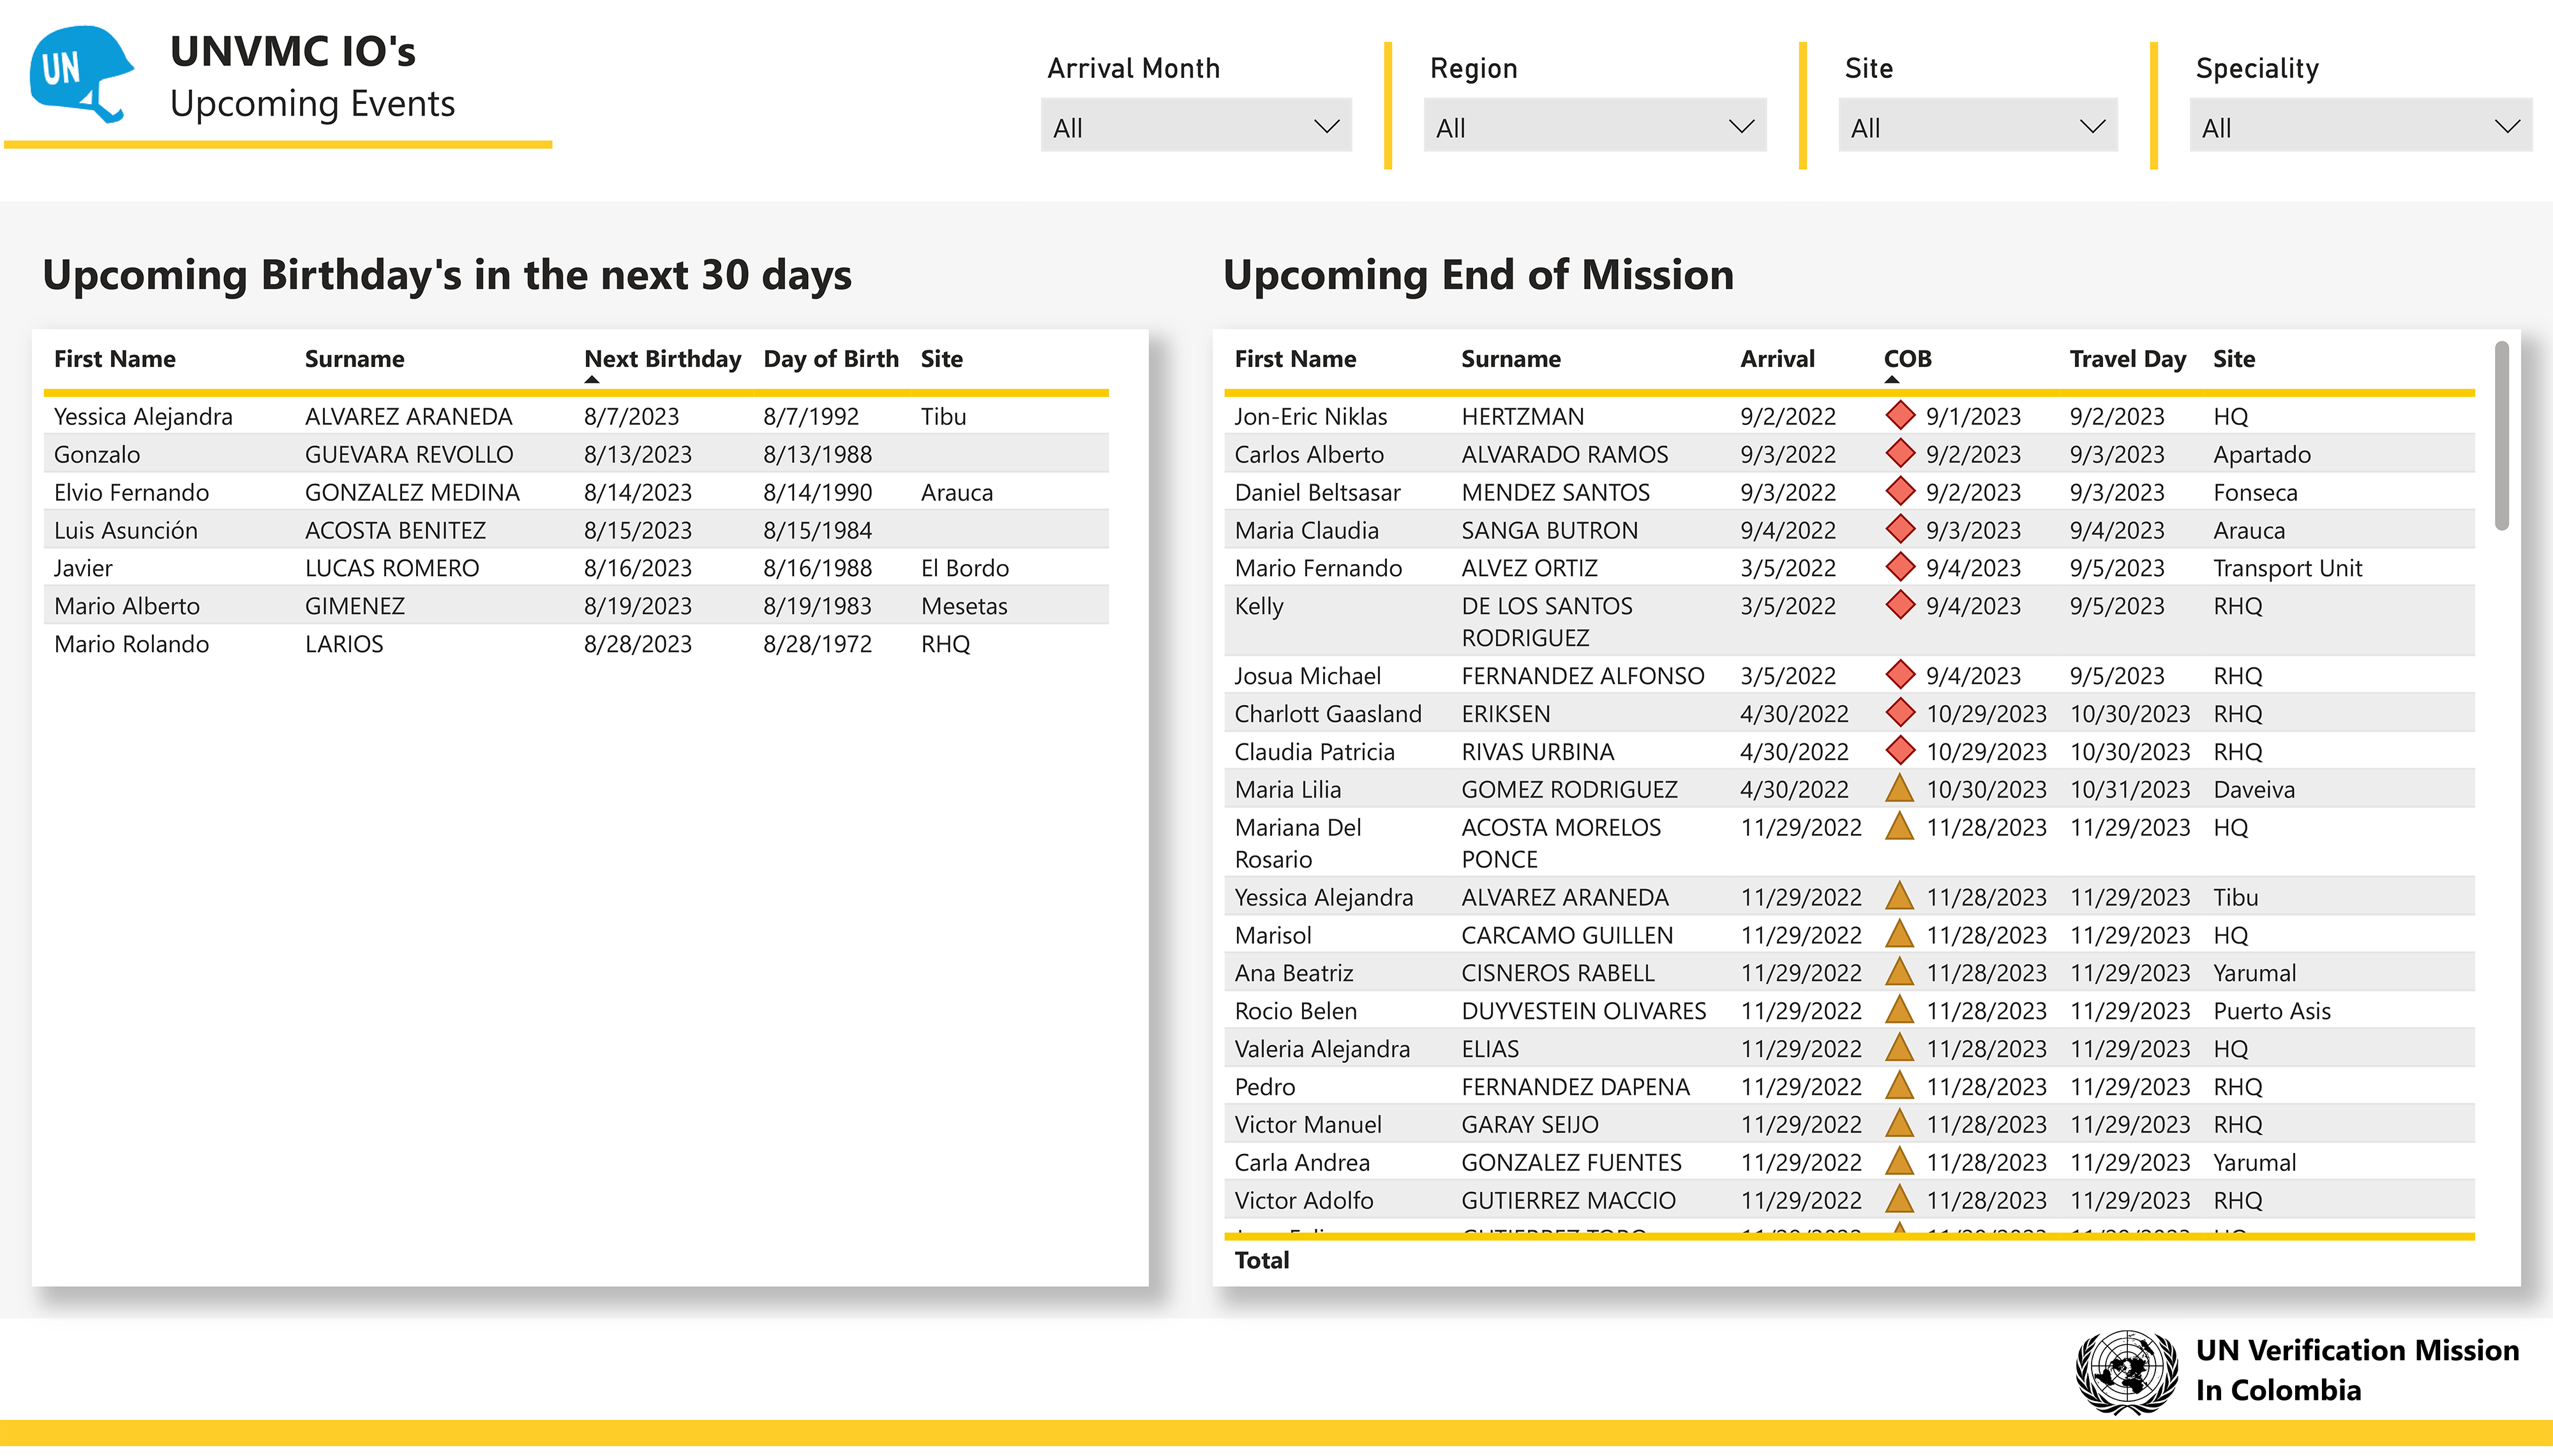Click birthday date 8/15/2023 for Luis Asunción
Screen dimensions: 2553x1456
point(638,530)
